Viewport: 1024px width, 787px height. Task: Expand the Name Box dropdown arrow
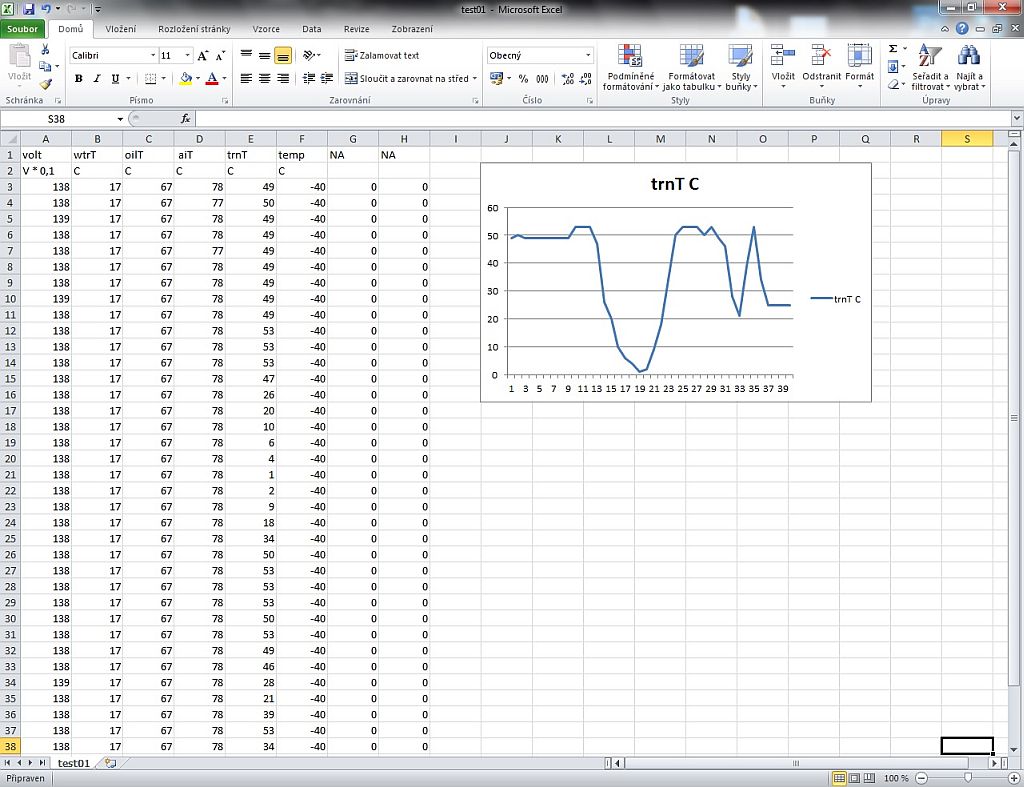[x=121, y=118]
